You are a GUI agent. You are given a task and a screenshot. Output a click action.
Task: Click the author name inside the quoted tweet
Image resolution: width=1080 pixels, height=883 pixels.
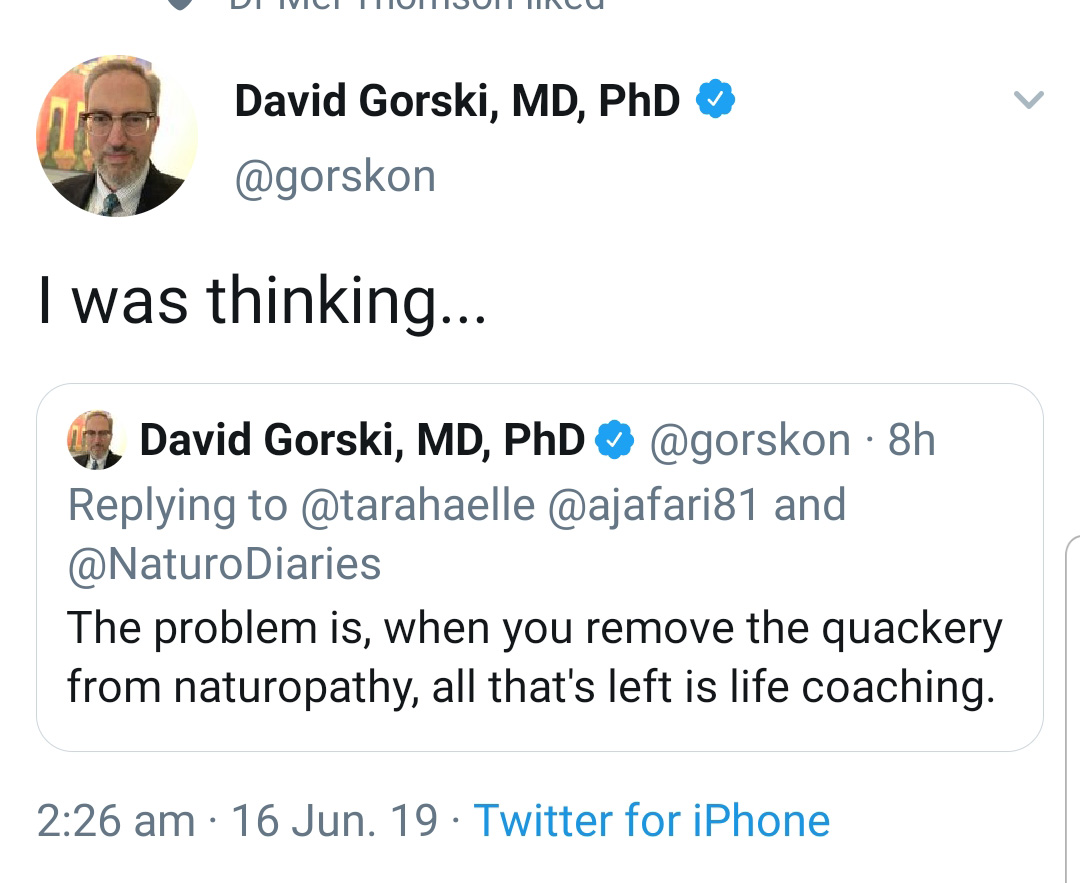[362, 440]
